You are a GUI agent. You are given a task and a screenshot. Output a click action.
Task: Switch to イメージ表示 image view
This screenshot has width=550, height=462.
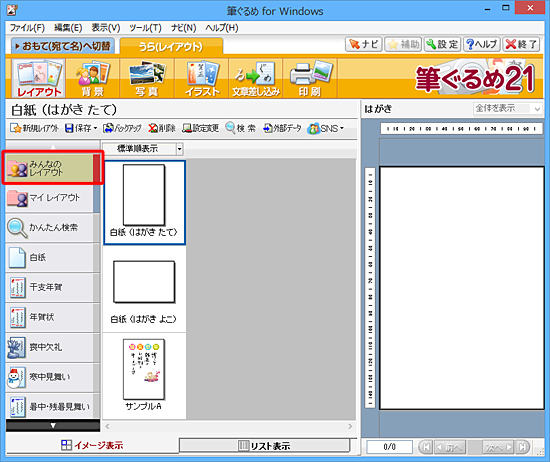point(92,446)
